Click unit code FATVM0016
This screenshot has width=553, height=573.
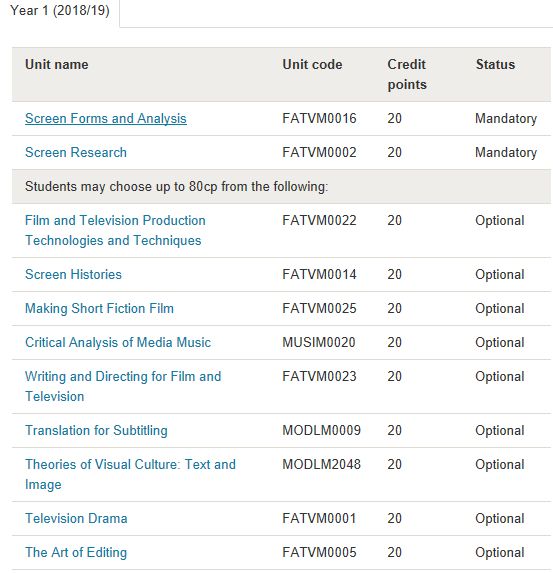pos(319,118)
